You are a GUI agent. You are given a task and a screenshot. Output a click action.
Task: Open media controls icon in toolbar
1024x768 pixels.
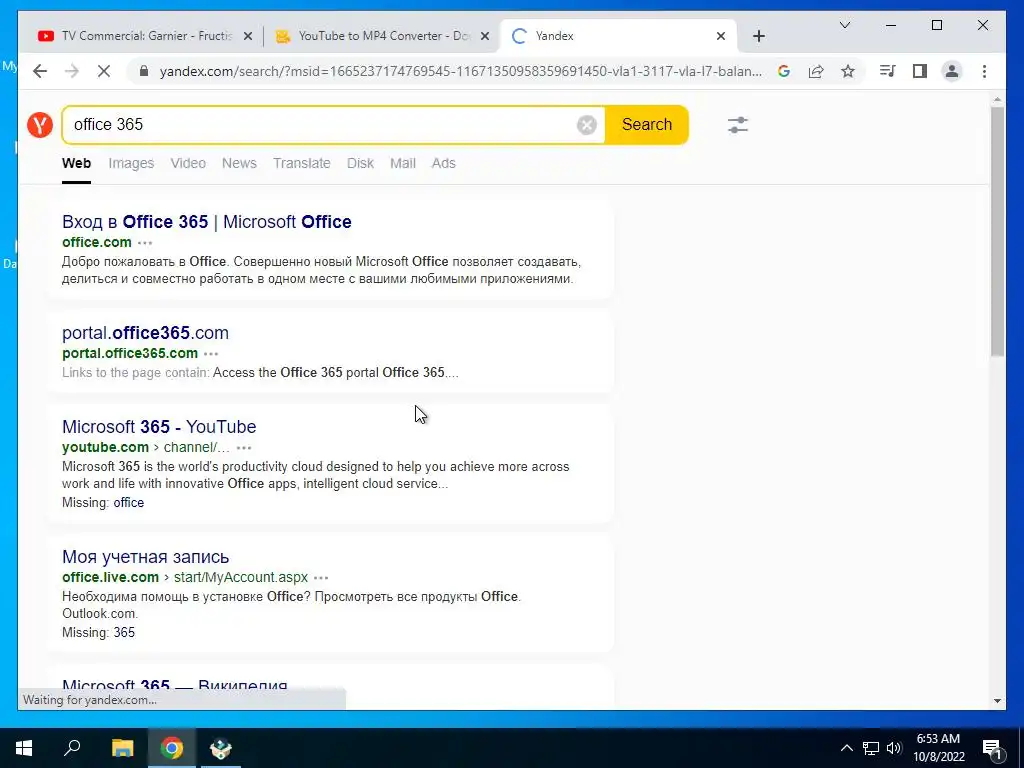tap(888, 71)
